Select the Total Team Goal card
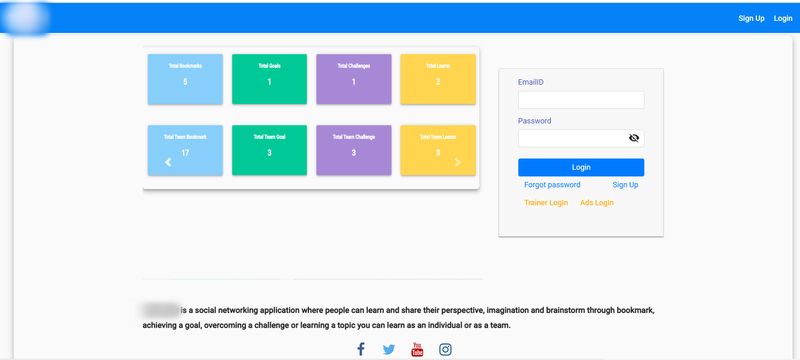800x360 pixels. pos(269,150)
